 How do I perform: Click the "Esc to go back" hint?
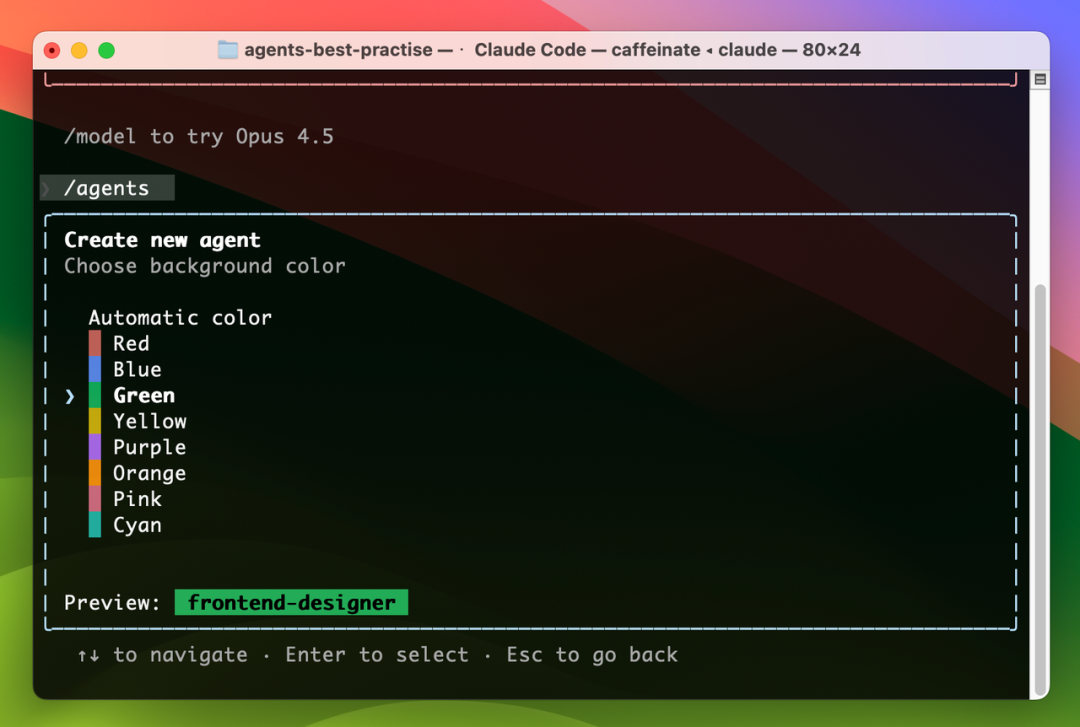tap(592, 655)
